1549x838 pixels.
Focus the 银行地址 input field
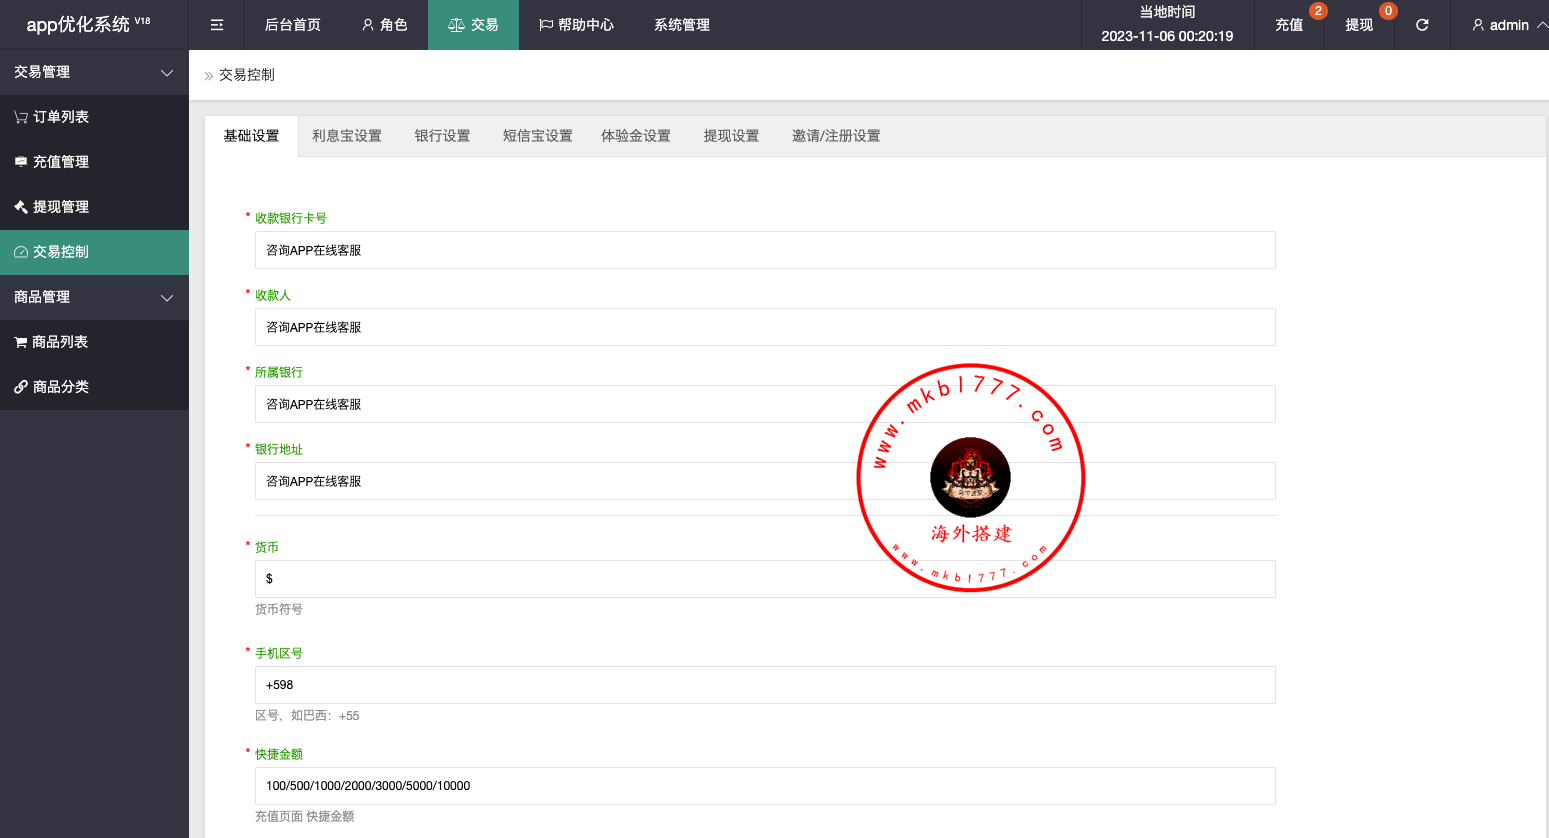tap(765, 481)
